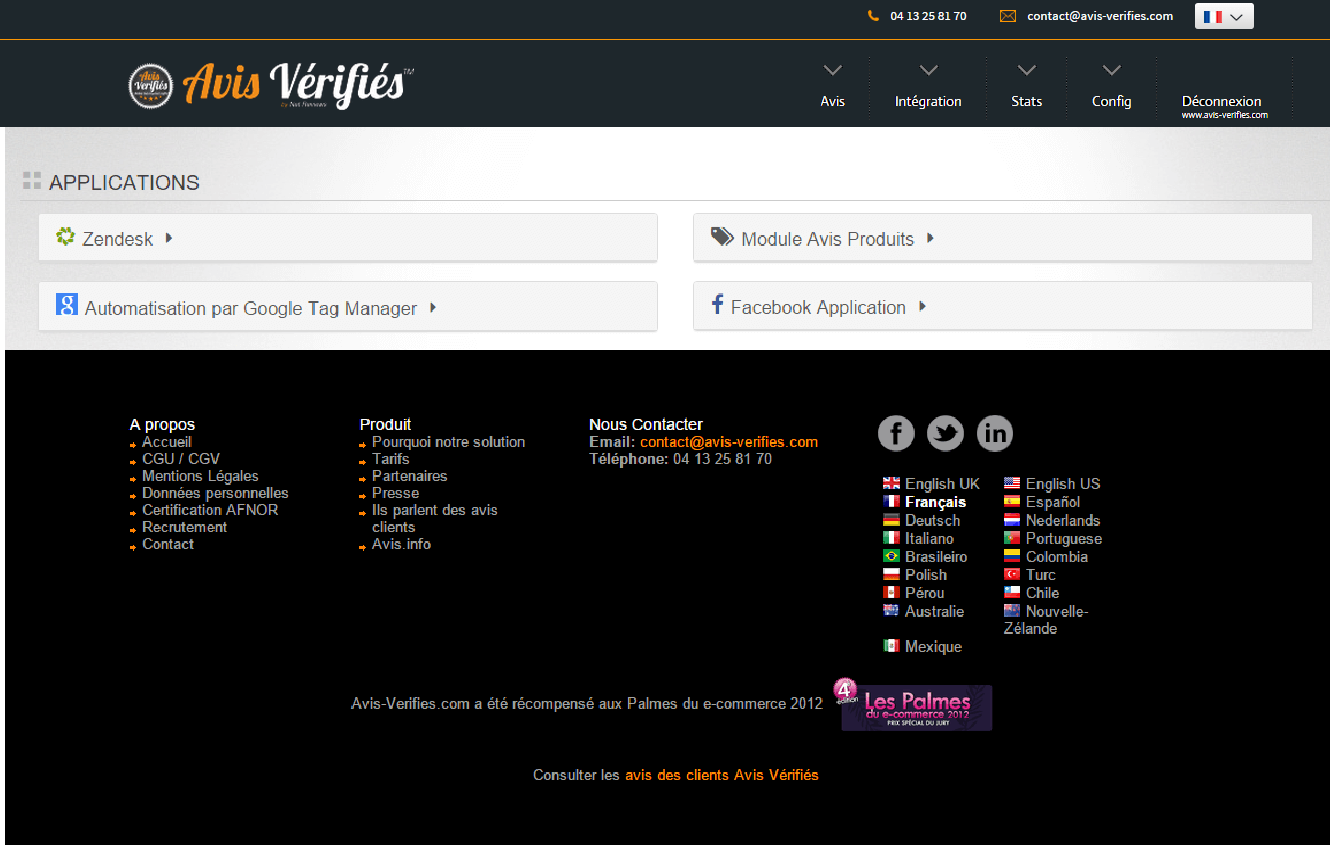Click the Les Palmes e-commerce 2012 badge
Image resolution: width=1330 pixels, height=845 pixels.
click(x=915, y=706)
